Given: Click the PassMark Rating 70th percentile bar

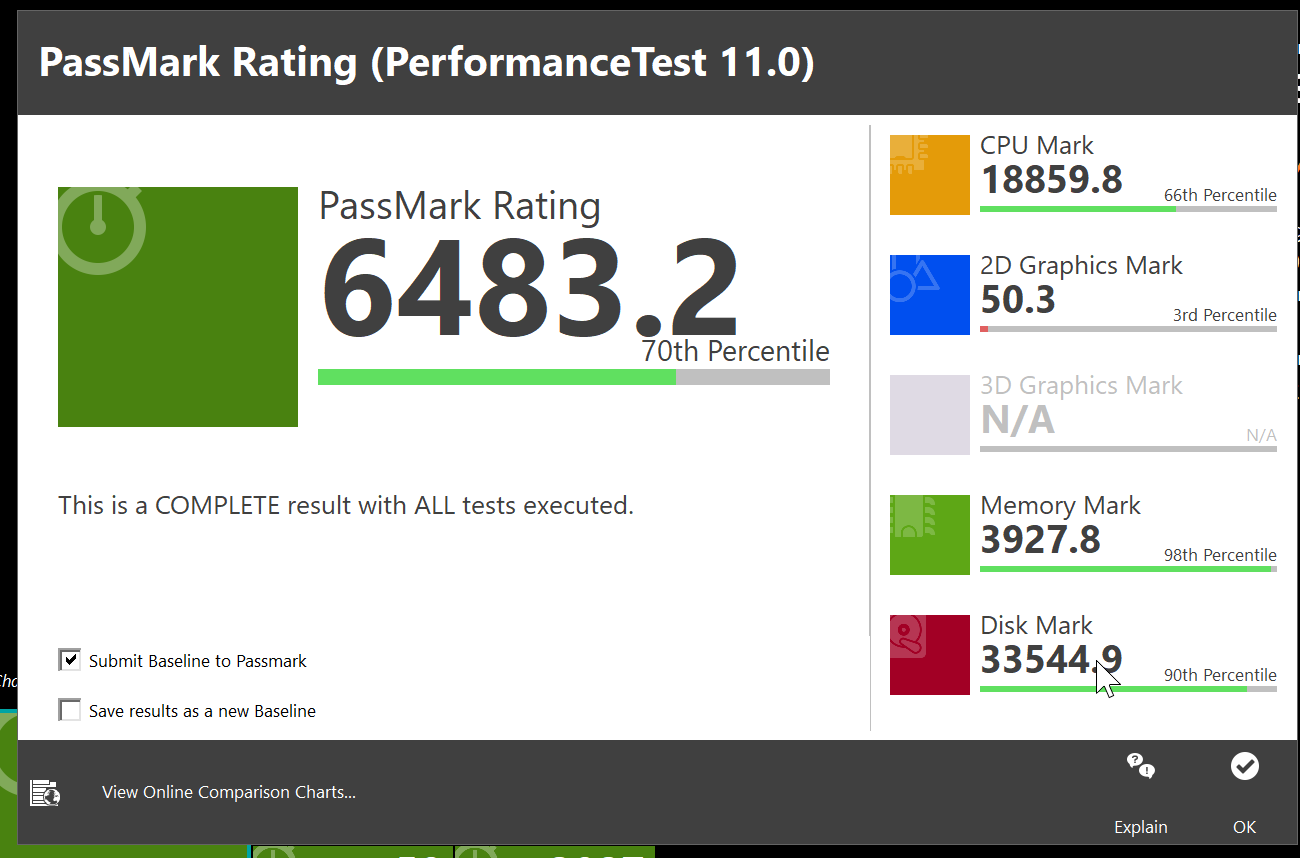Looking at the screenshot, I should point(574,377).
